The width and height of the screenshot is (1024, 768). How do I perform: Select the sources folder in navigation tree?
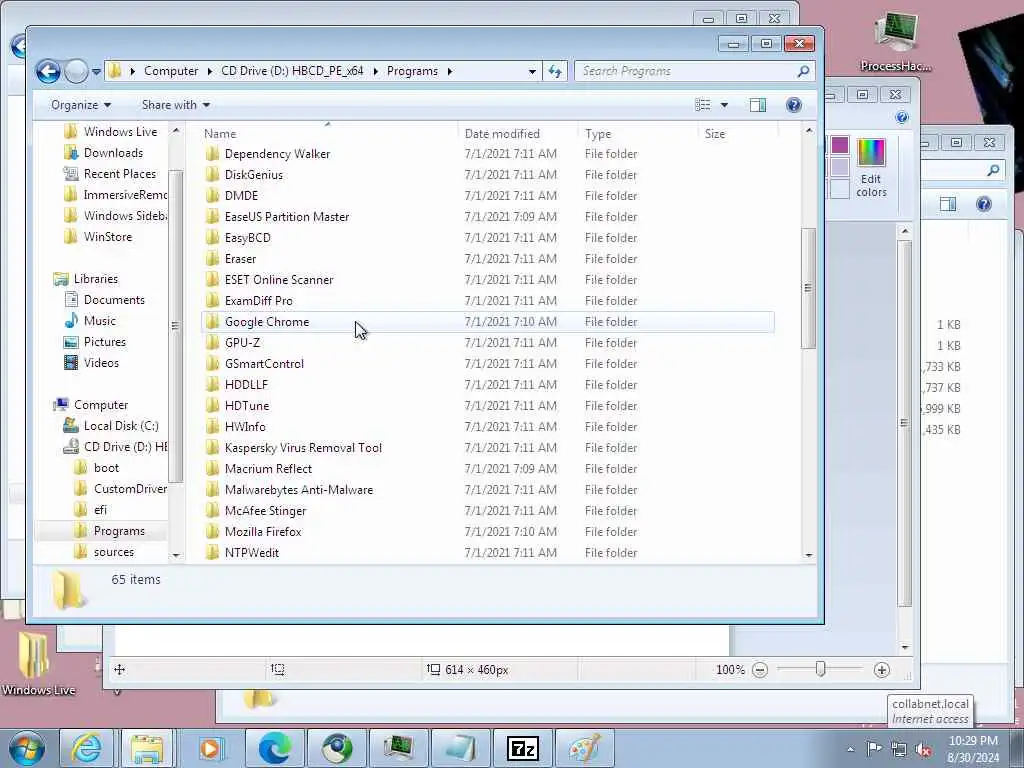[114, 552]
